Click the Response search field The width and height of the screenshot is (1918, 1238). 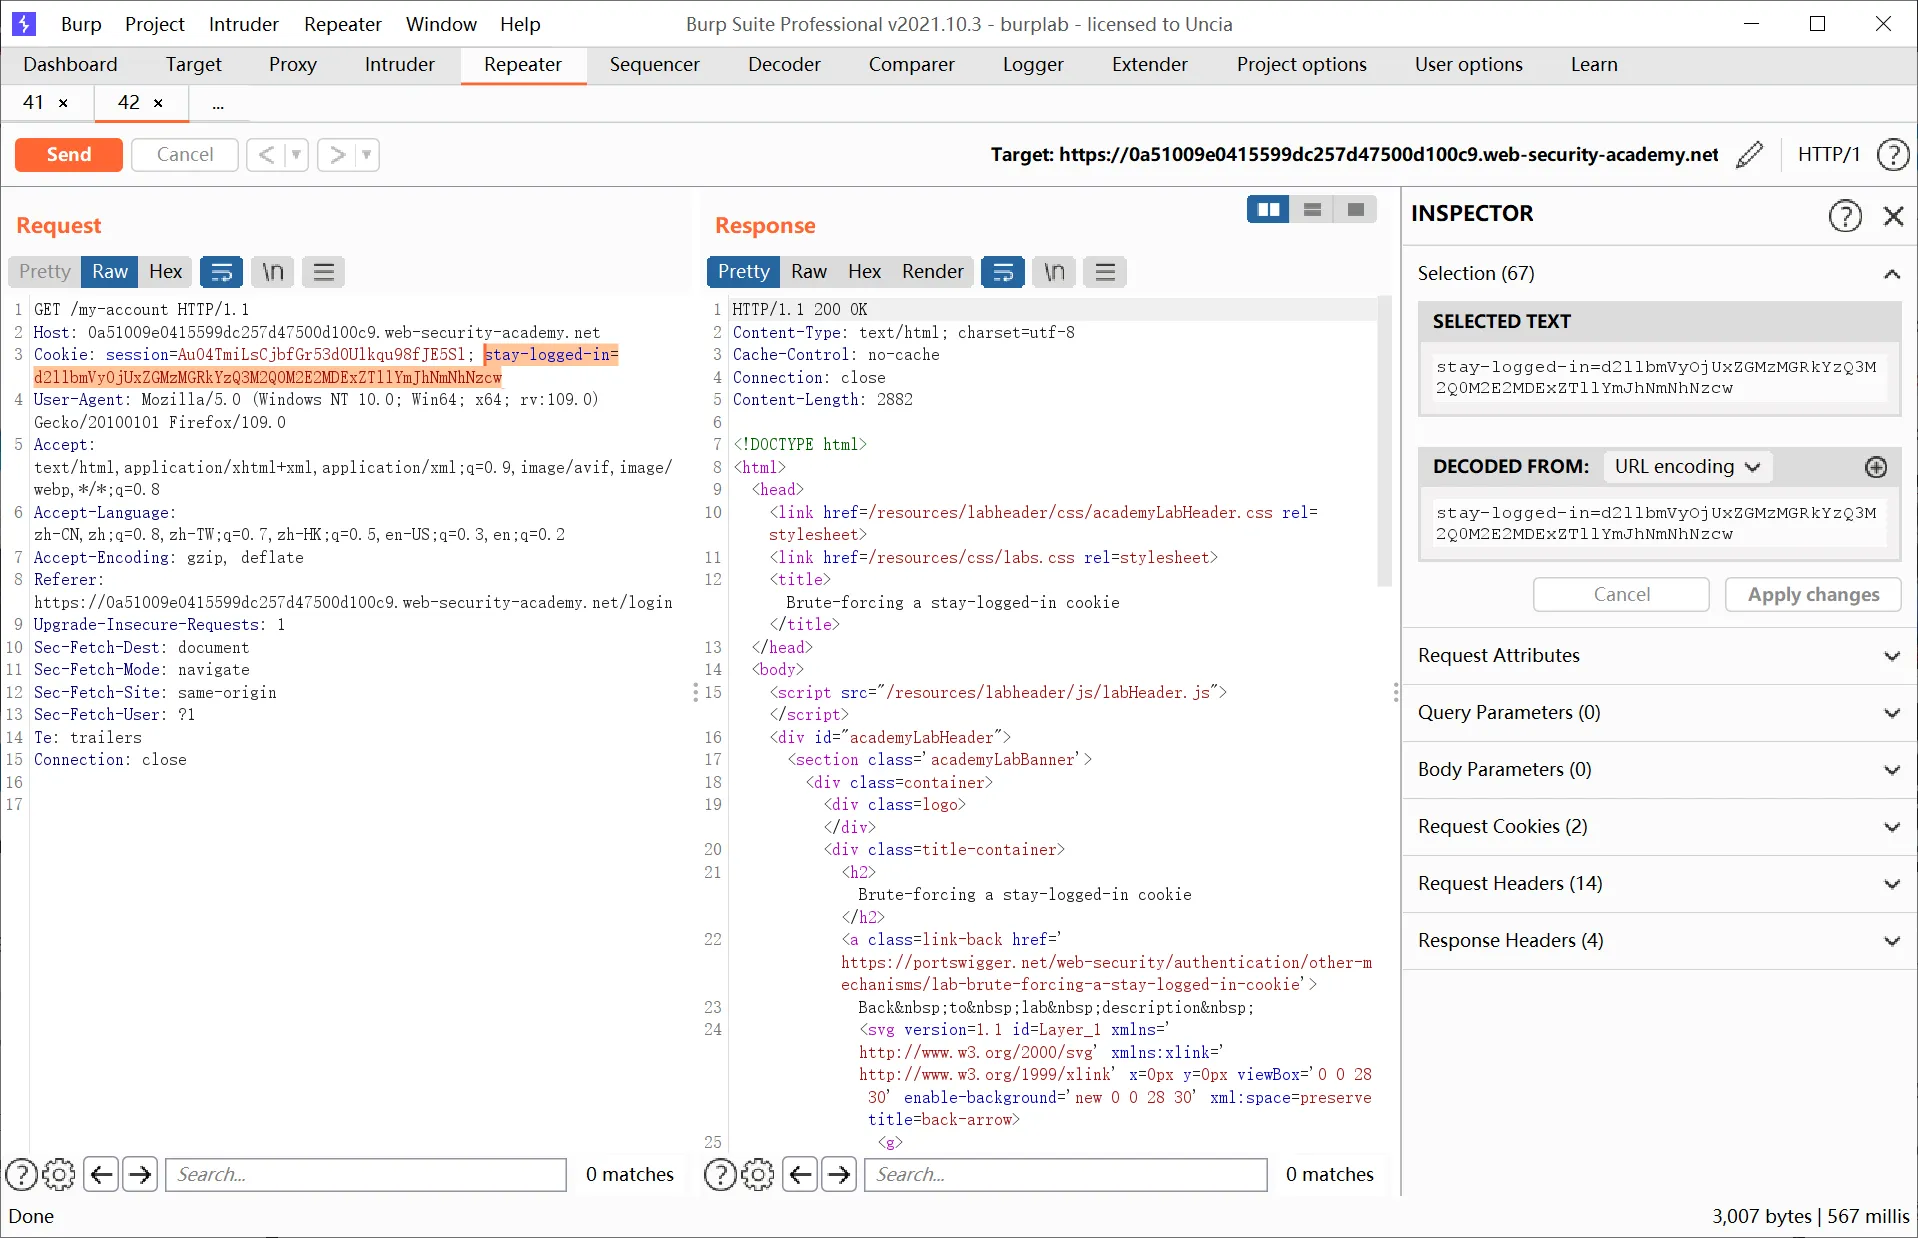1066,1175
